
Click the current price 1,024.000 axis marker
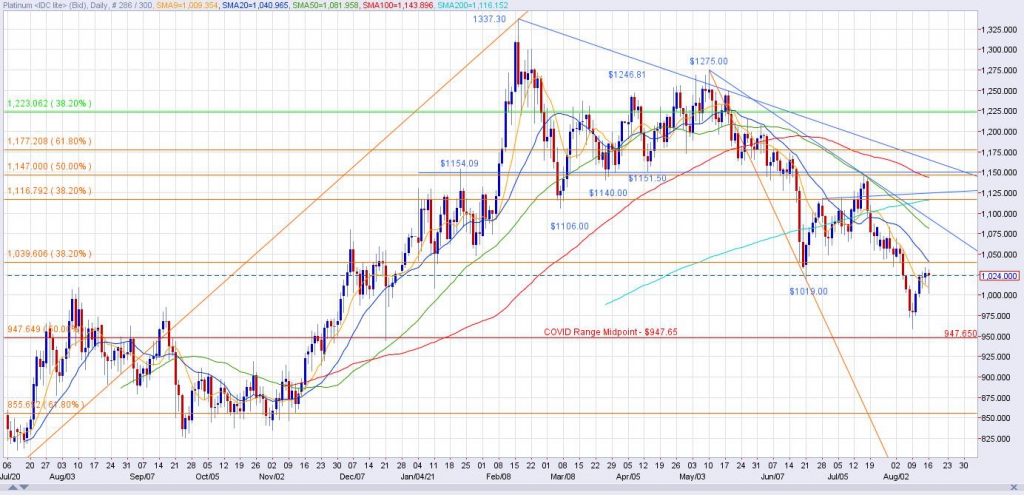pyautogui.click(x=999, y=276)
